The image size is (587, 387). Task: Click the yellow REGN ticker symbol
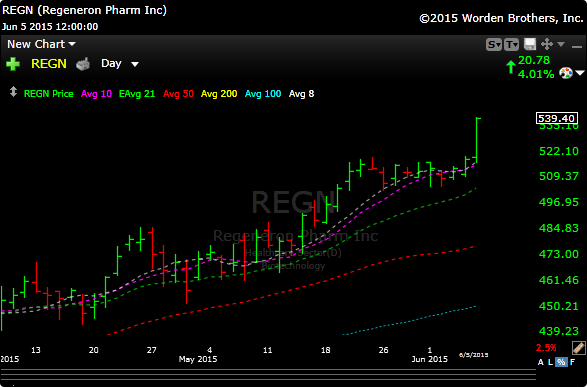coord(49,64)
